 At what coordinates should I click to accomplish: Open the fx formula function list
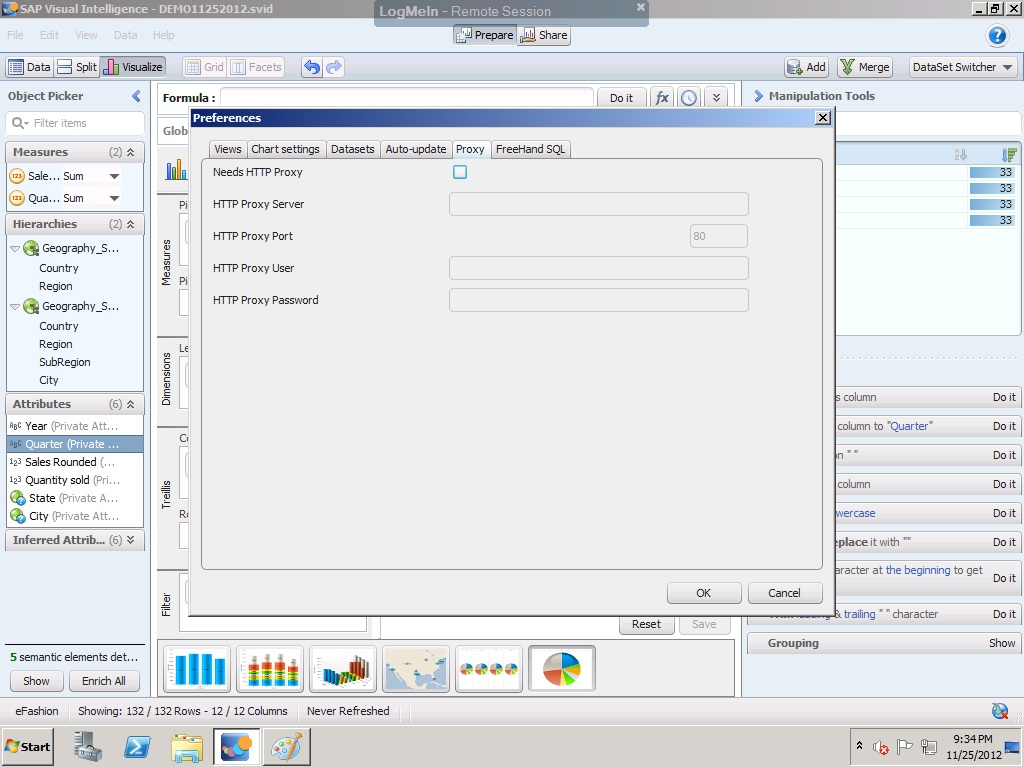click(x=662, y=98)
